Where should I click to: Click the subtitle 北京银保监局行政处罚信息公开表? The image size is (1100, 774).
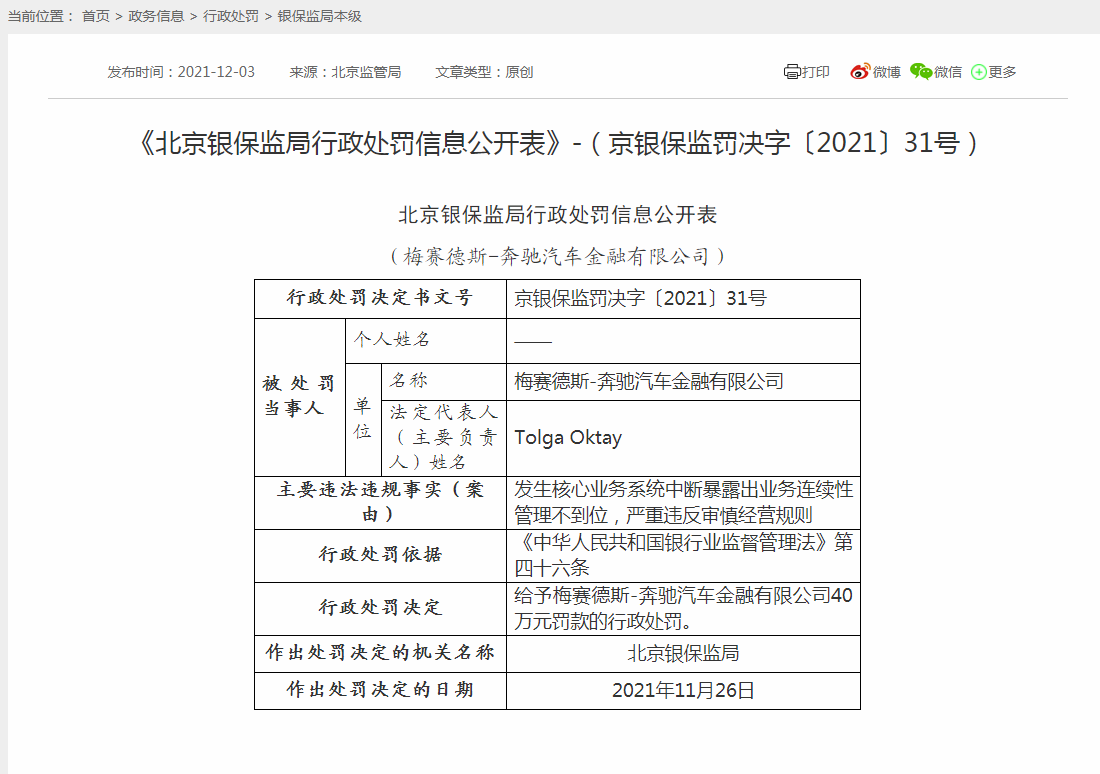pyautogui.click(x=557, y=215)
